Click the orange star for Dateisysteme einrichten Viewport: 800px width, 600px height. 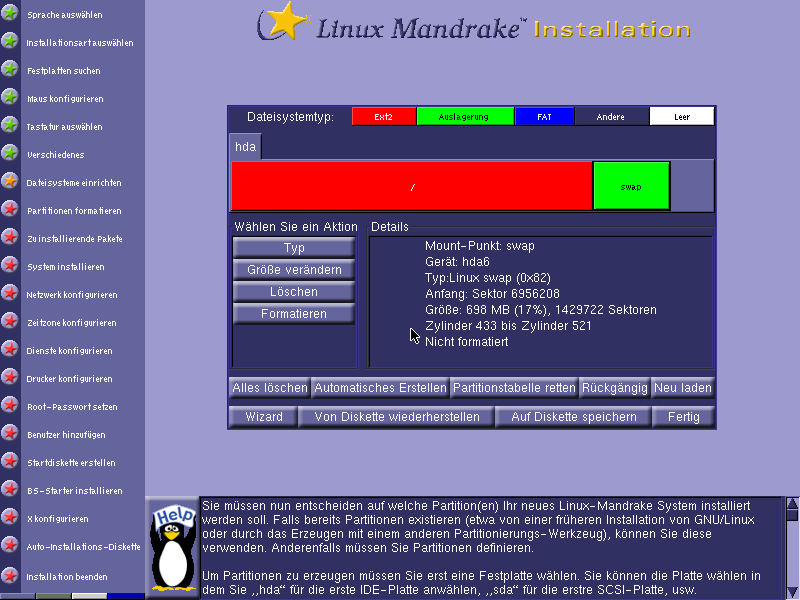[10, 181]
